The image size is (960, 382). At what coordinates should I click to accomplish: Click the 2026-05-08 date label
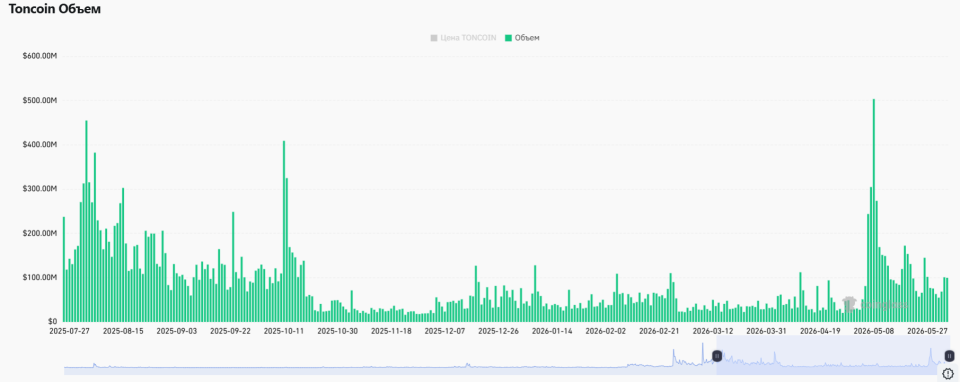pos(874,331)
